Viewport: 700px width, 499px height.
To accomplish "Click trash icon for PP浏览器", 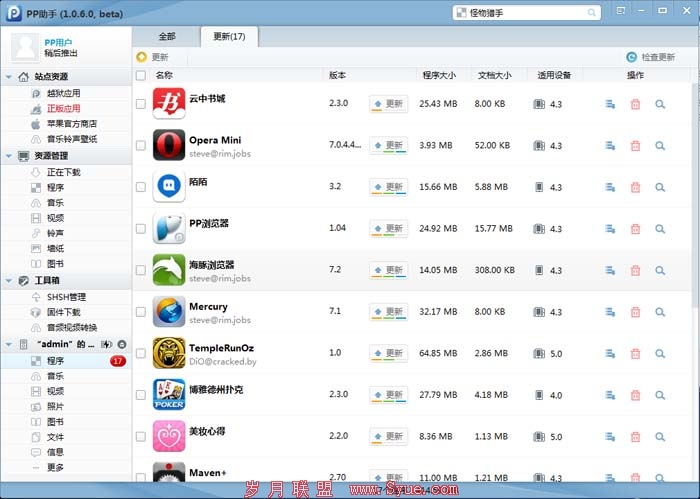I will tap(635, 229).
